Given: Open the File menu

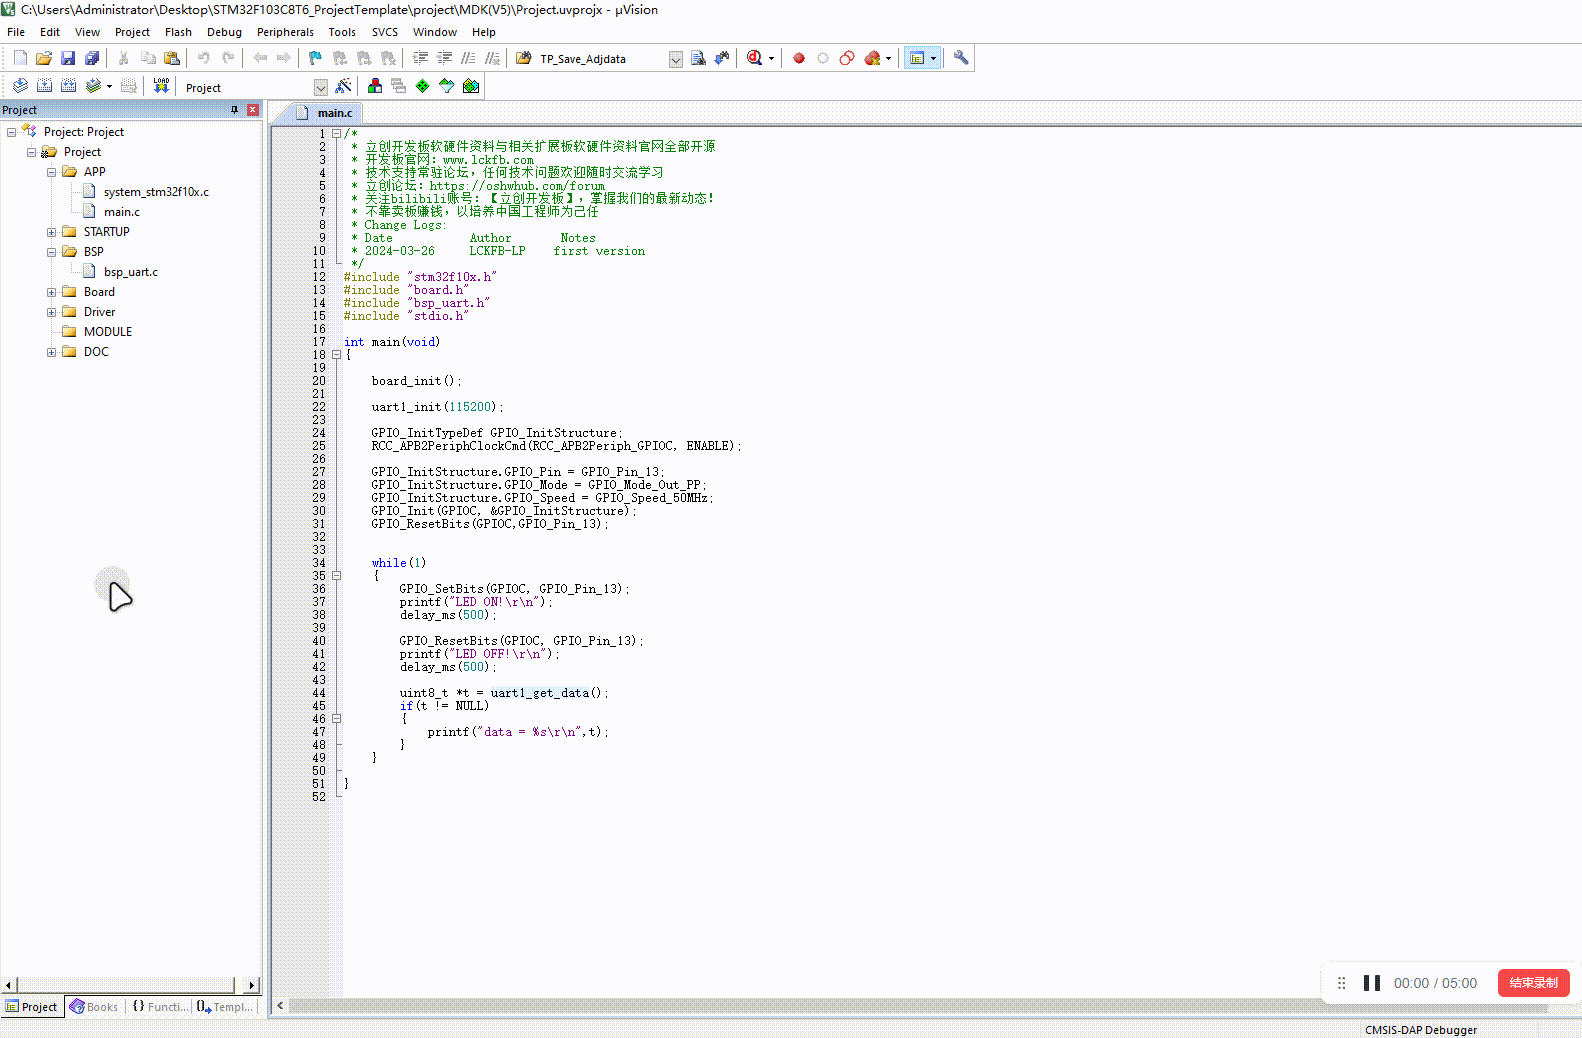Looking at the screenshot, I should pyautogui.click(x=16, y=32).
